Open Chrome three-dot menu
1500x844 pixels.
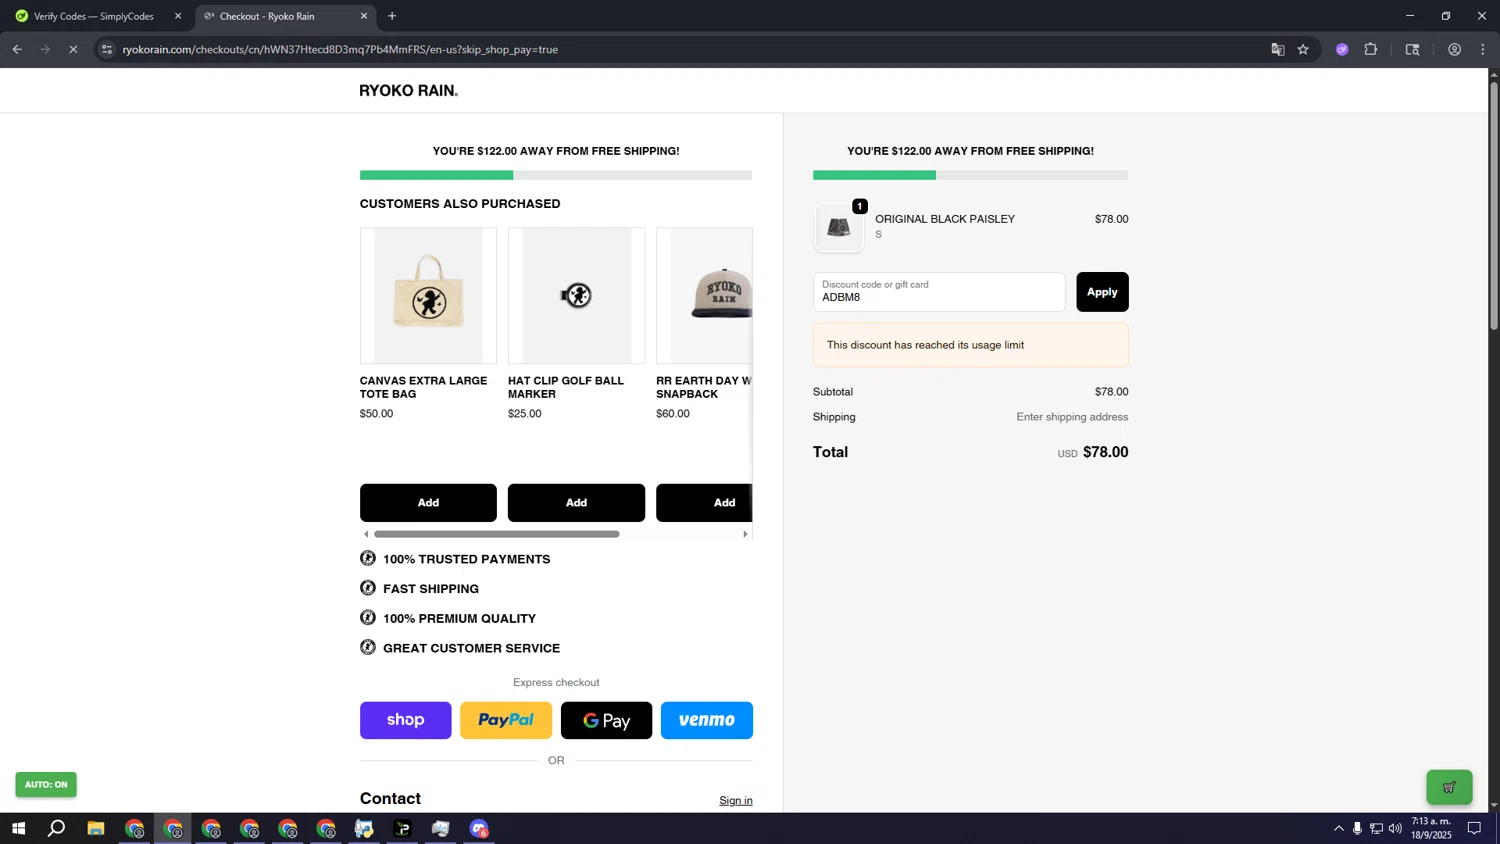1483,49
